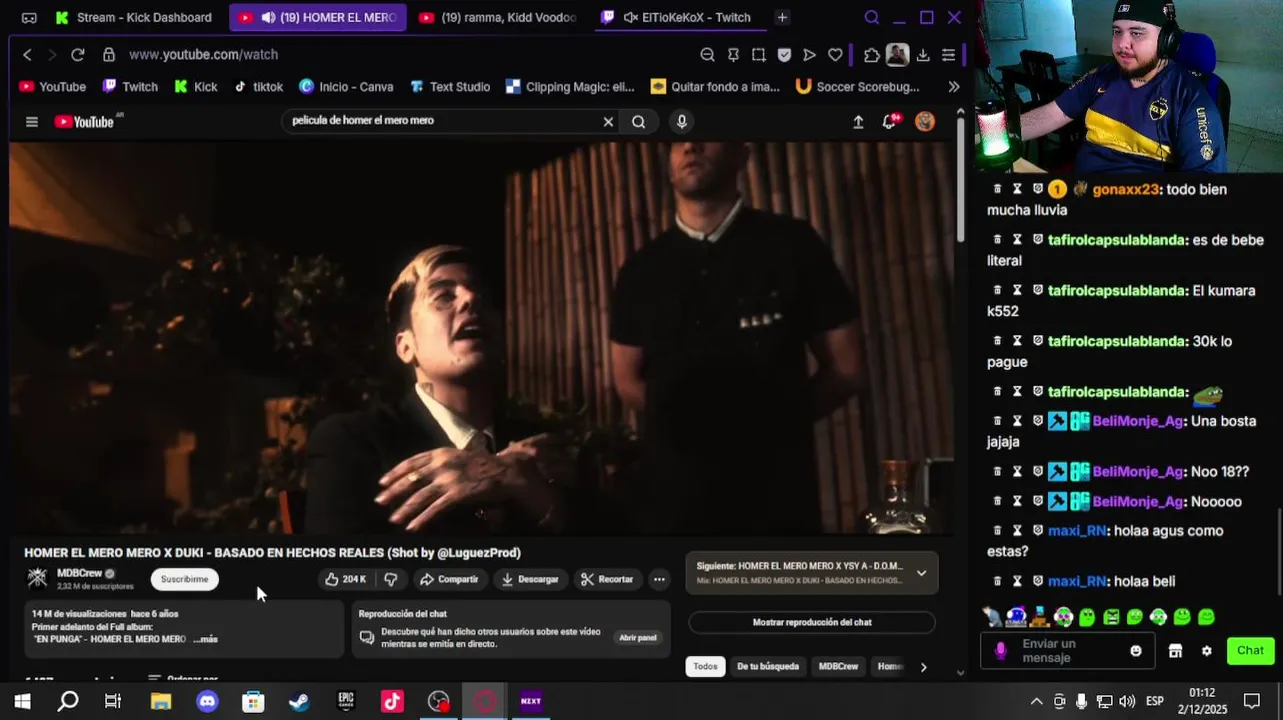
Task: Dislike the video with thumbs down
Action: tap(391, 579)
